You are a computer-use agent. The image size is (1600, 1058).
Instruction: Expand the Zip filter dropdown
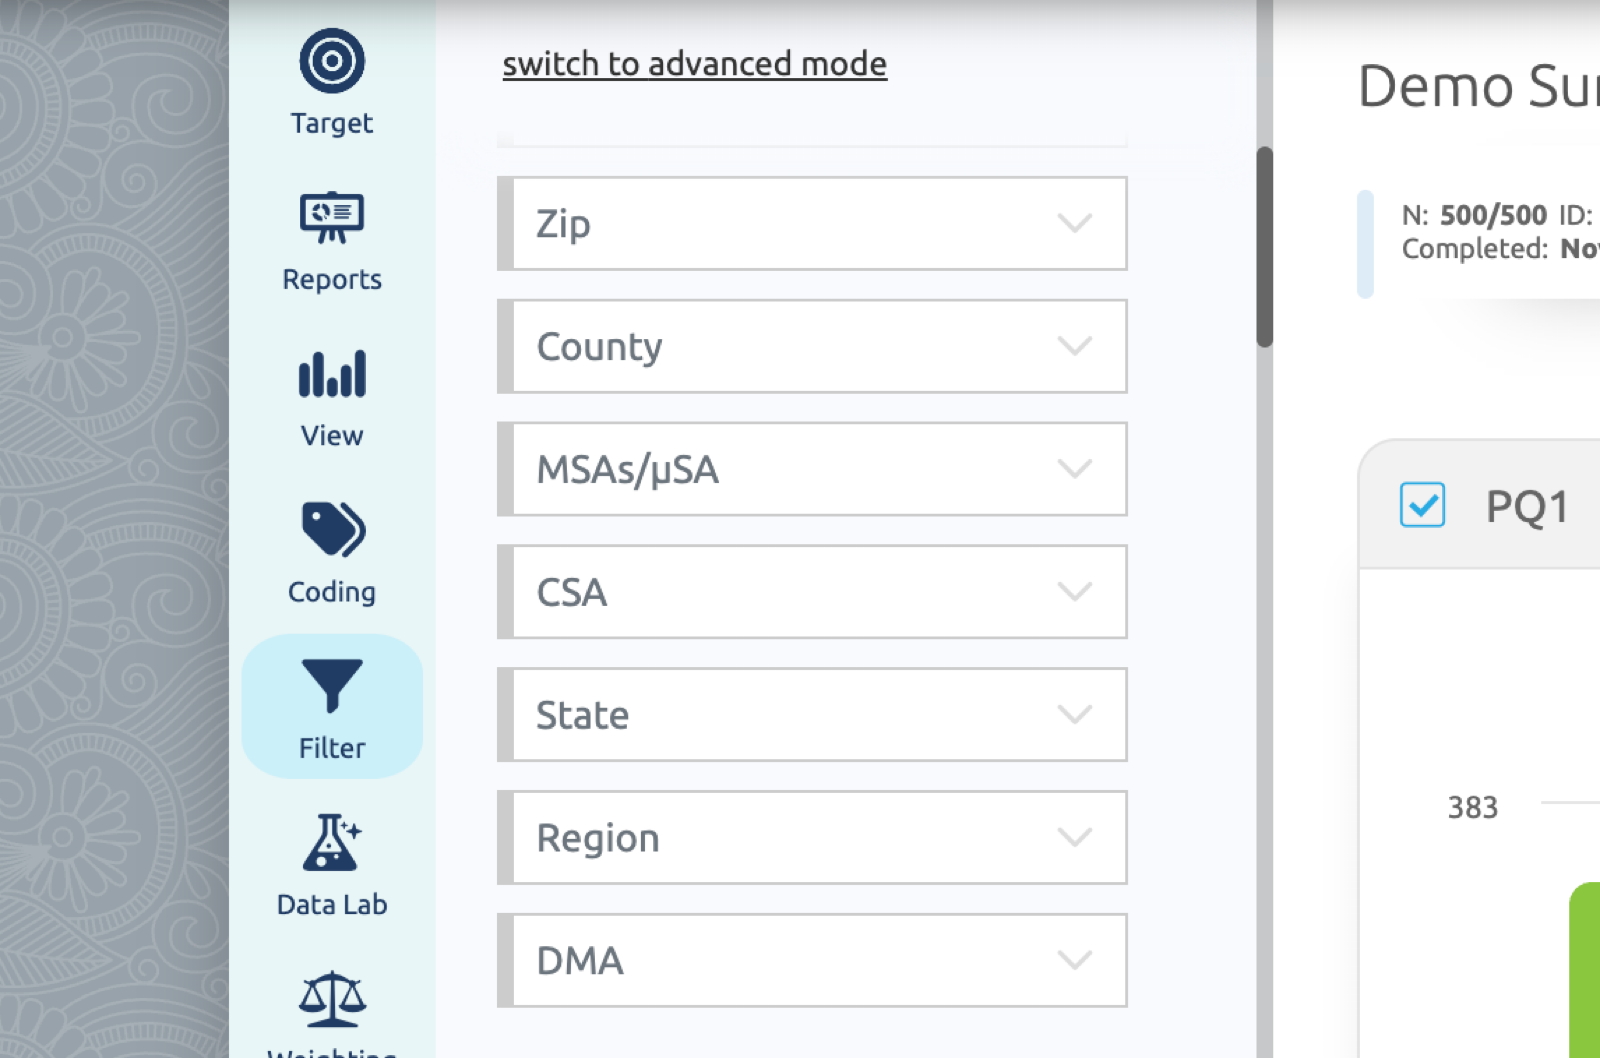(x=812, y=223)
